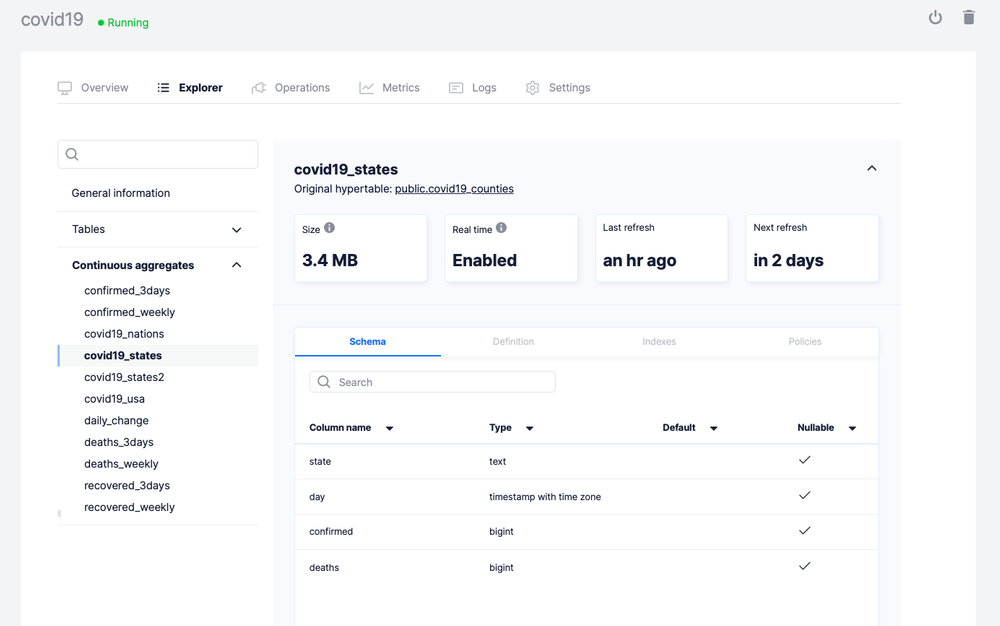The image size is (1000, 626).
Task: Open the Overview tab with monitor icon
Action: point(93,88)
